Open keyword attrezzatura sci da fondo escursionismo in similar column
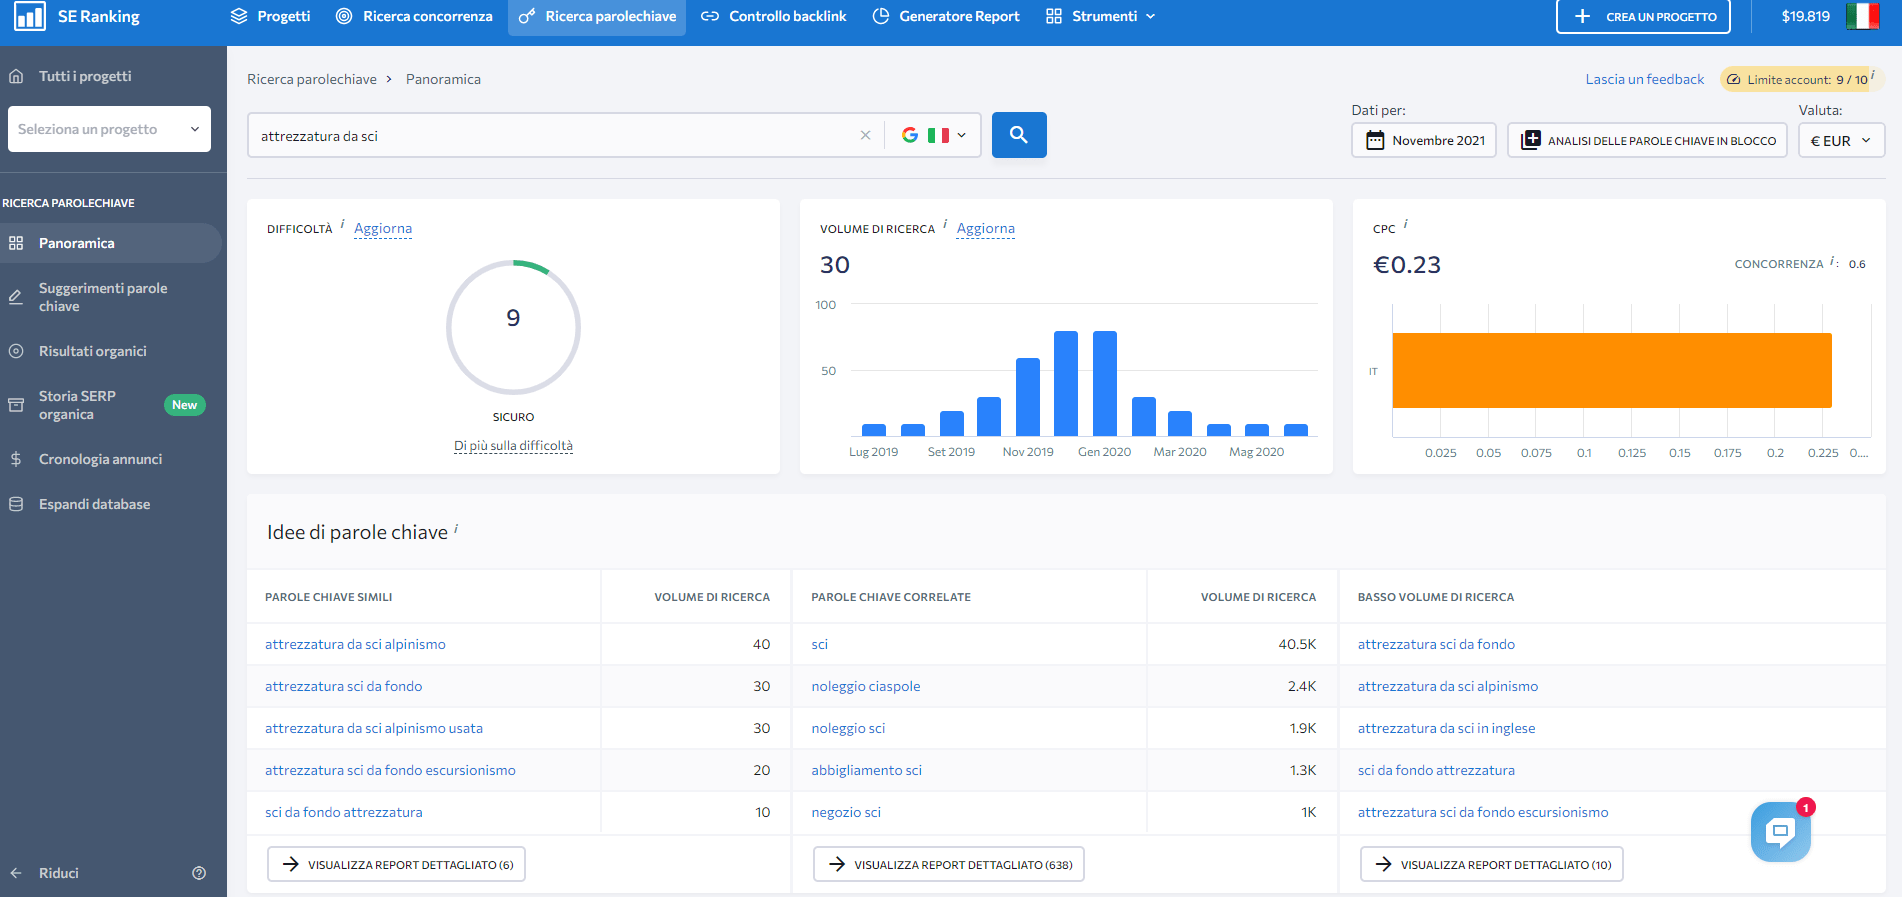The width and height of the screenshot is (1902, 897). [x=390, y=770]
